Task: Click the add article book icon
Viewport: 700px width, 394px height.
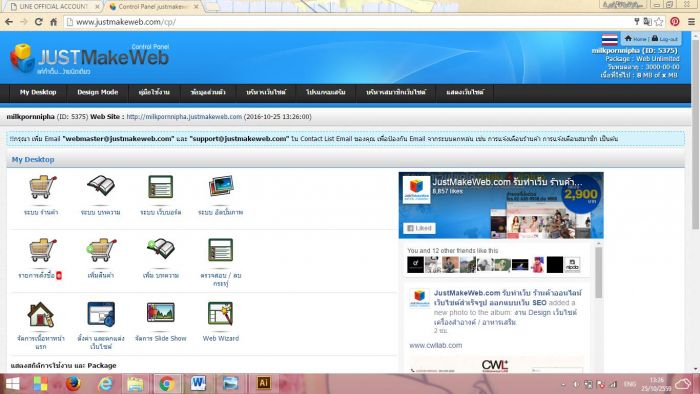Action: (x=161, y=249)
